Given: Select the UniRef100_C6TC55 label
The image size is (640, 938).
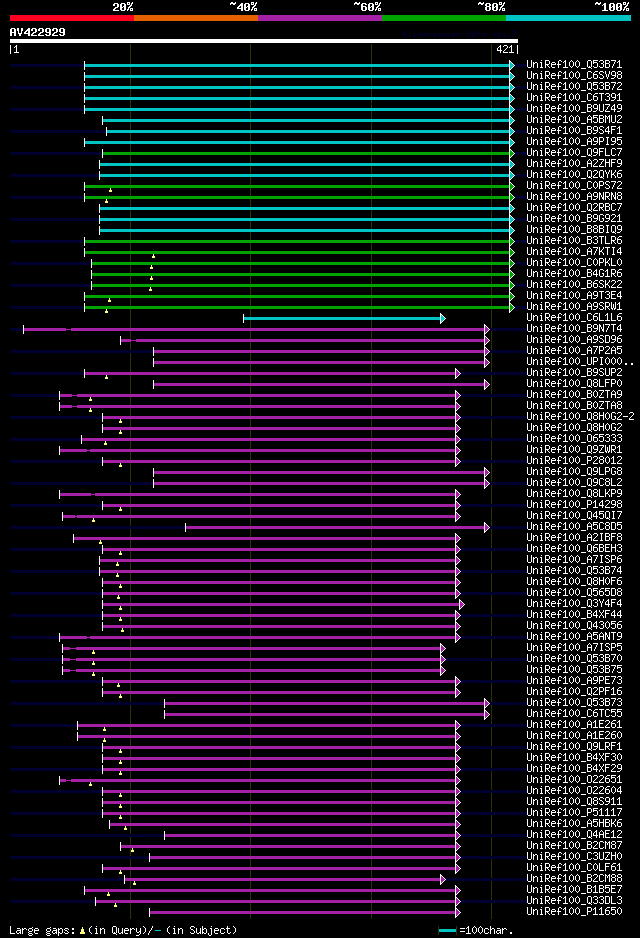Looking at the screenshot, I should click(x=574, y=713).
